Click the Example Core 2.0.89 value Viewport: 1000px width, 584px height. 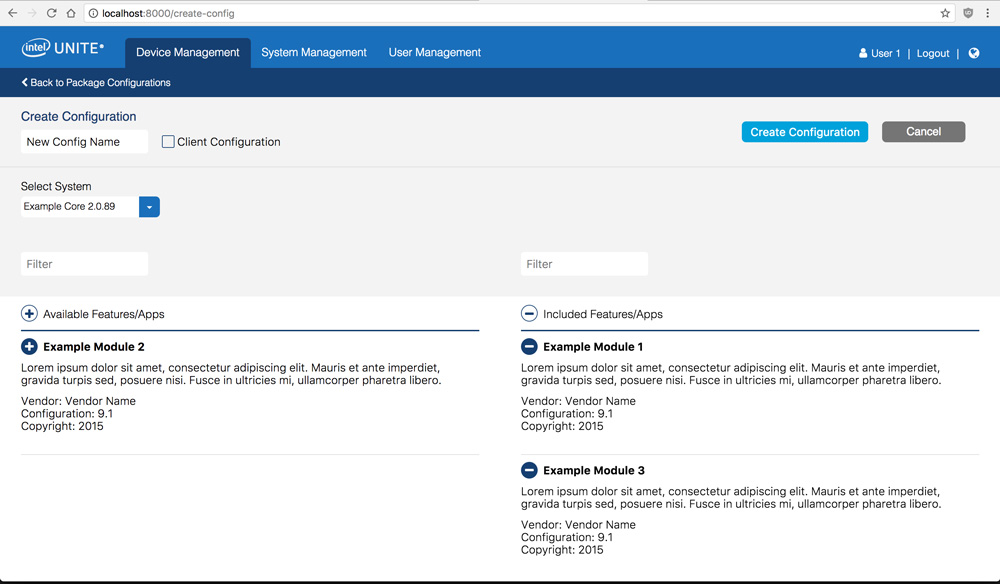[x=70, y=207]
